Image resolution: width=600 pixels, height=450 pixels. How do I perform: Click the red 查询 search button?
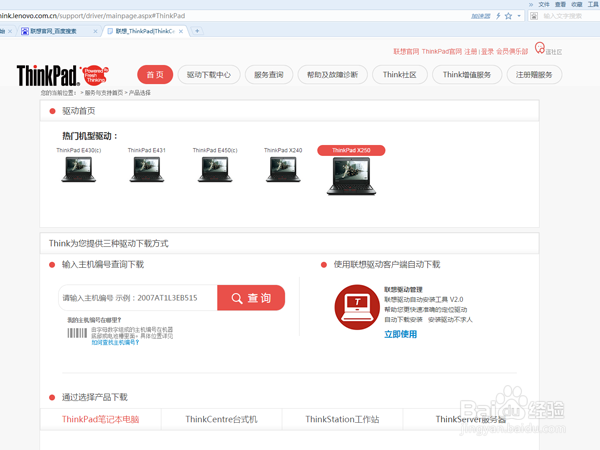pos(251,298)
